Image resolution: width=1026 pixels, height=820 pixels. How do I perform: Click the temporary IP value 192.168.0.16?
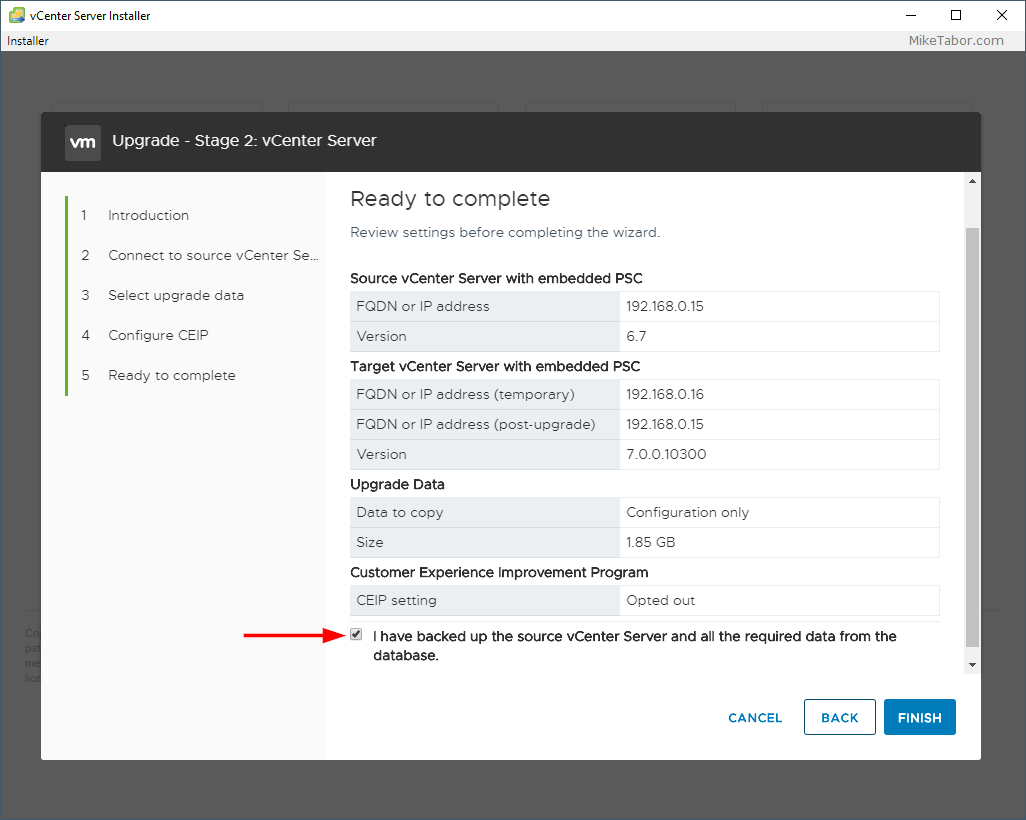pos(665,394)
